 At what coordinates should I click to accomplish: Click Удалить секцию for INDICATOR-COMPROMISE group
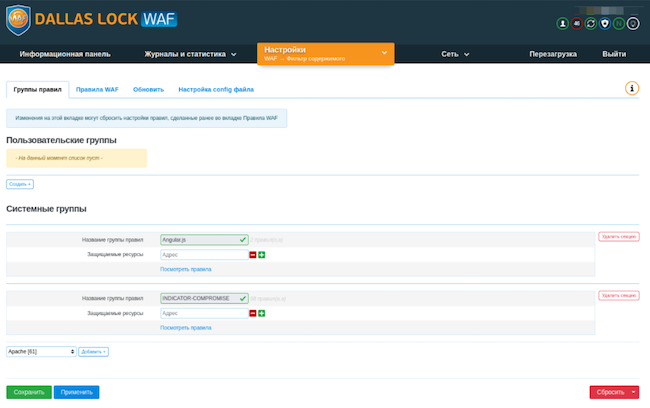point(618,295)
